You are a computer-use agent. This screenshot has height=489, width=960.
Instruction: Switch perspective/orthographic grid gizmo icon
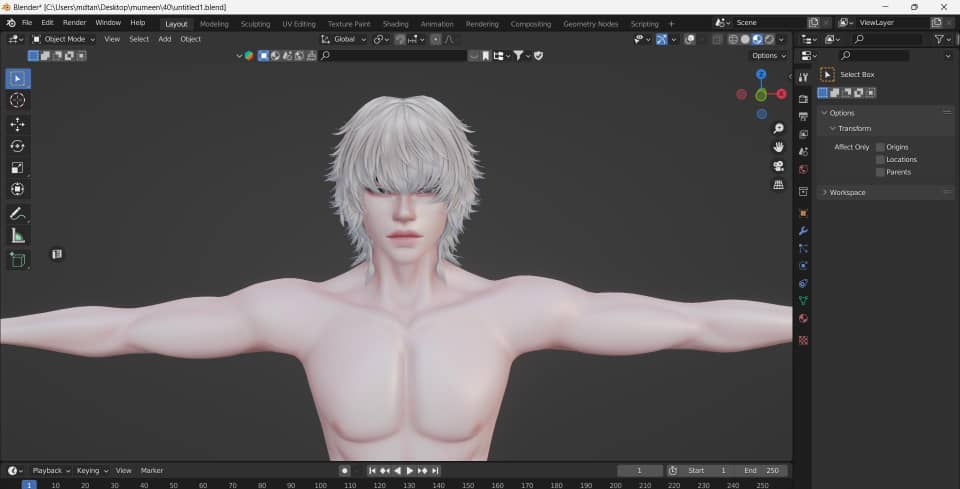click(778, 185)
